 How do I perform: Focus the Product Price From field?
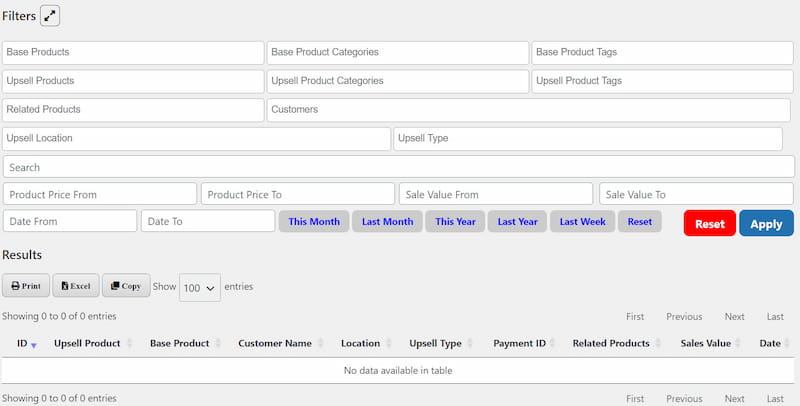coord(100,194)
